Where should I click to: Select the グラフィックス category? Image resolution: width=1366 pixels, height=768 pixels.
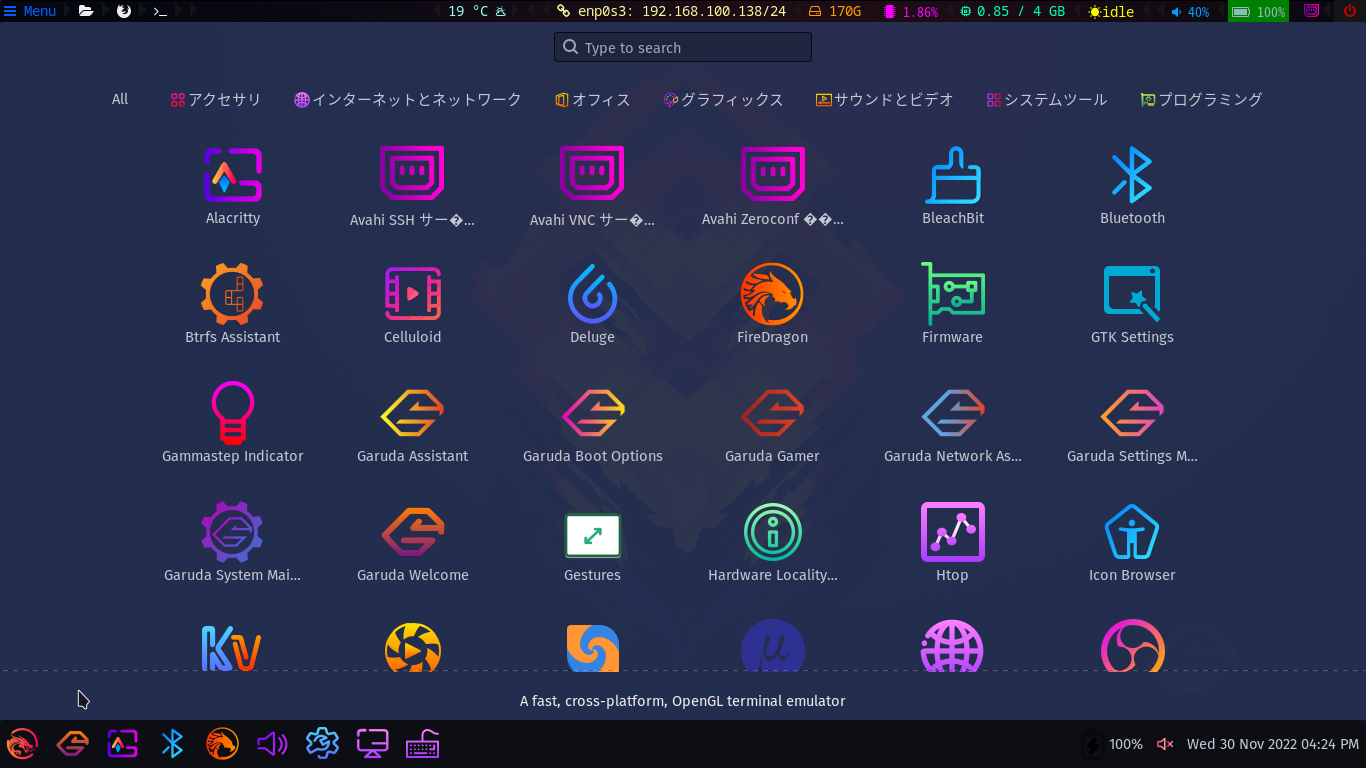tap(722, 99)
